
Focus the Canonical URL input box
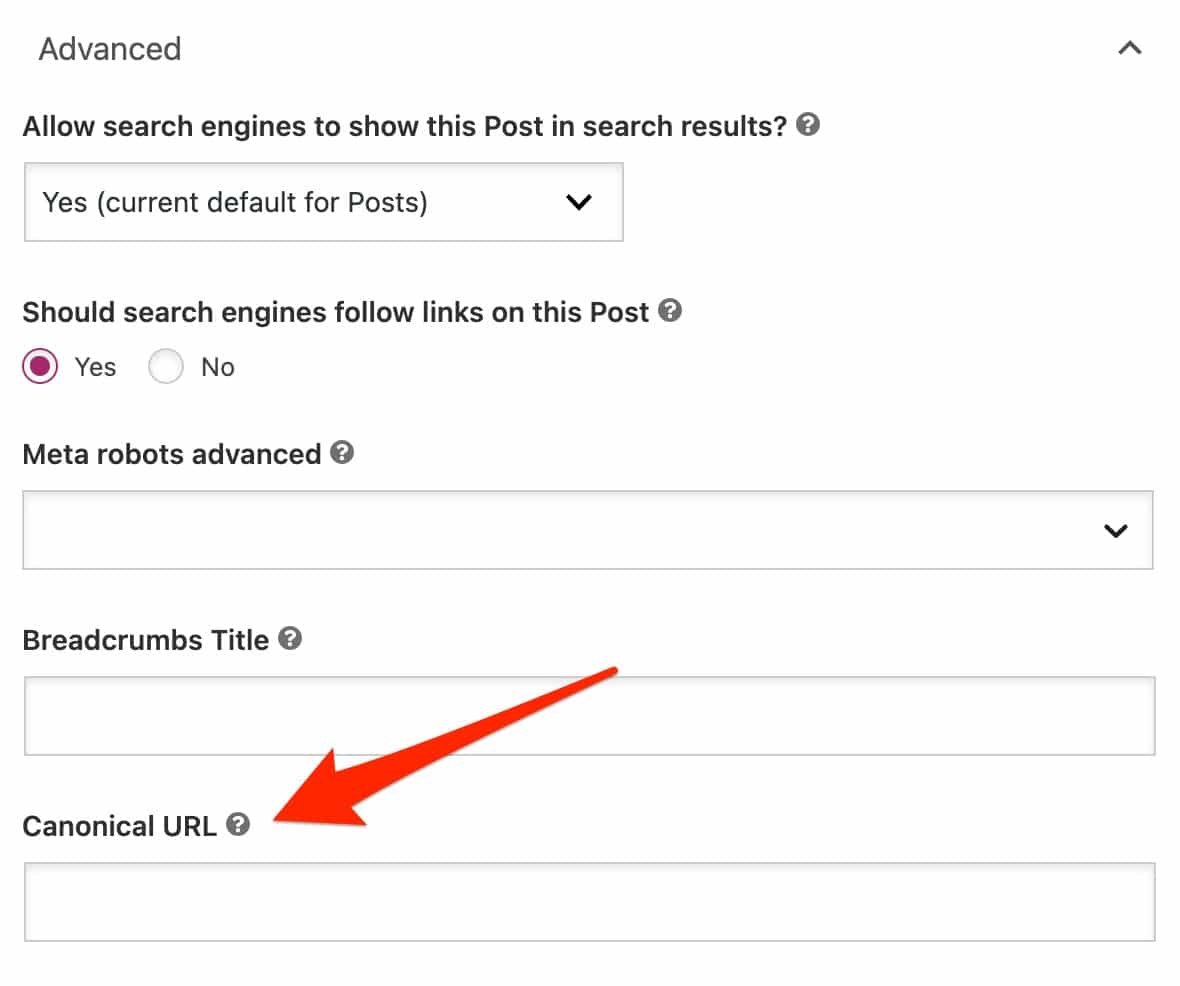[x=590, y=901]
